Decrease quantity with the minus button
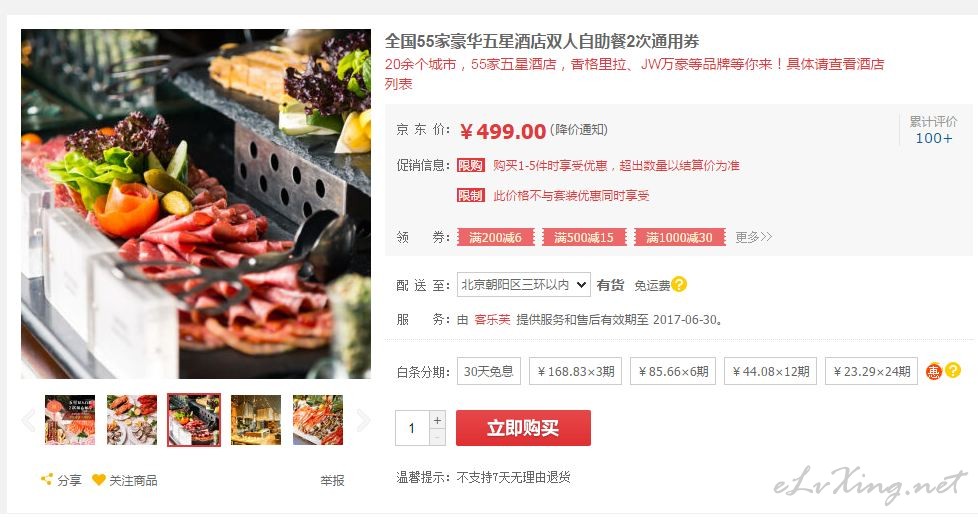Image resolution: width=978 pixels, height=518 pixels. (x=437, y=437)
